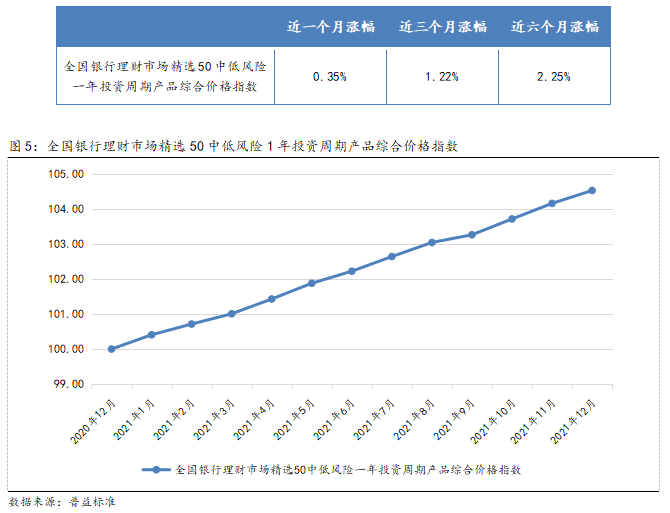Select the 2021年5月 data point marker
This screenshot has height=513, width=670.
(312, 283)
